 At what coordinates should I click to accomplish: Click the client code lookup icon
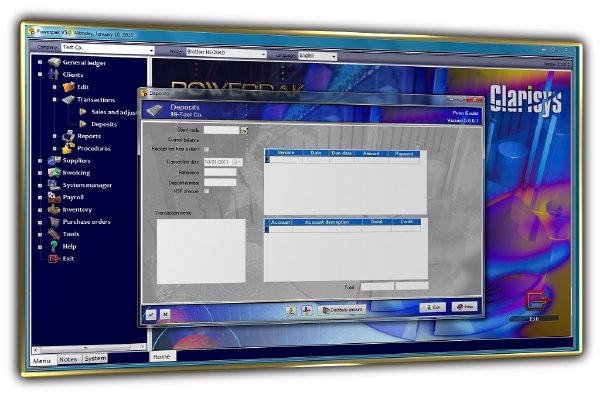(x=244, y=131)
